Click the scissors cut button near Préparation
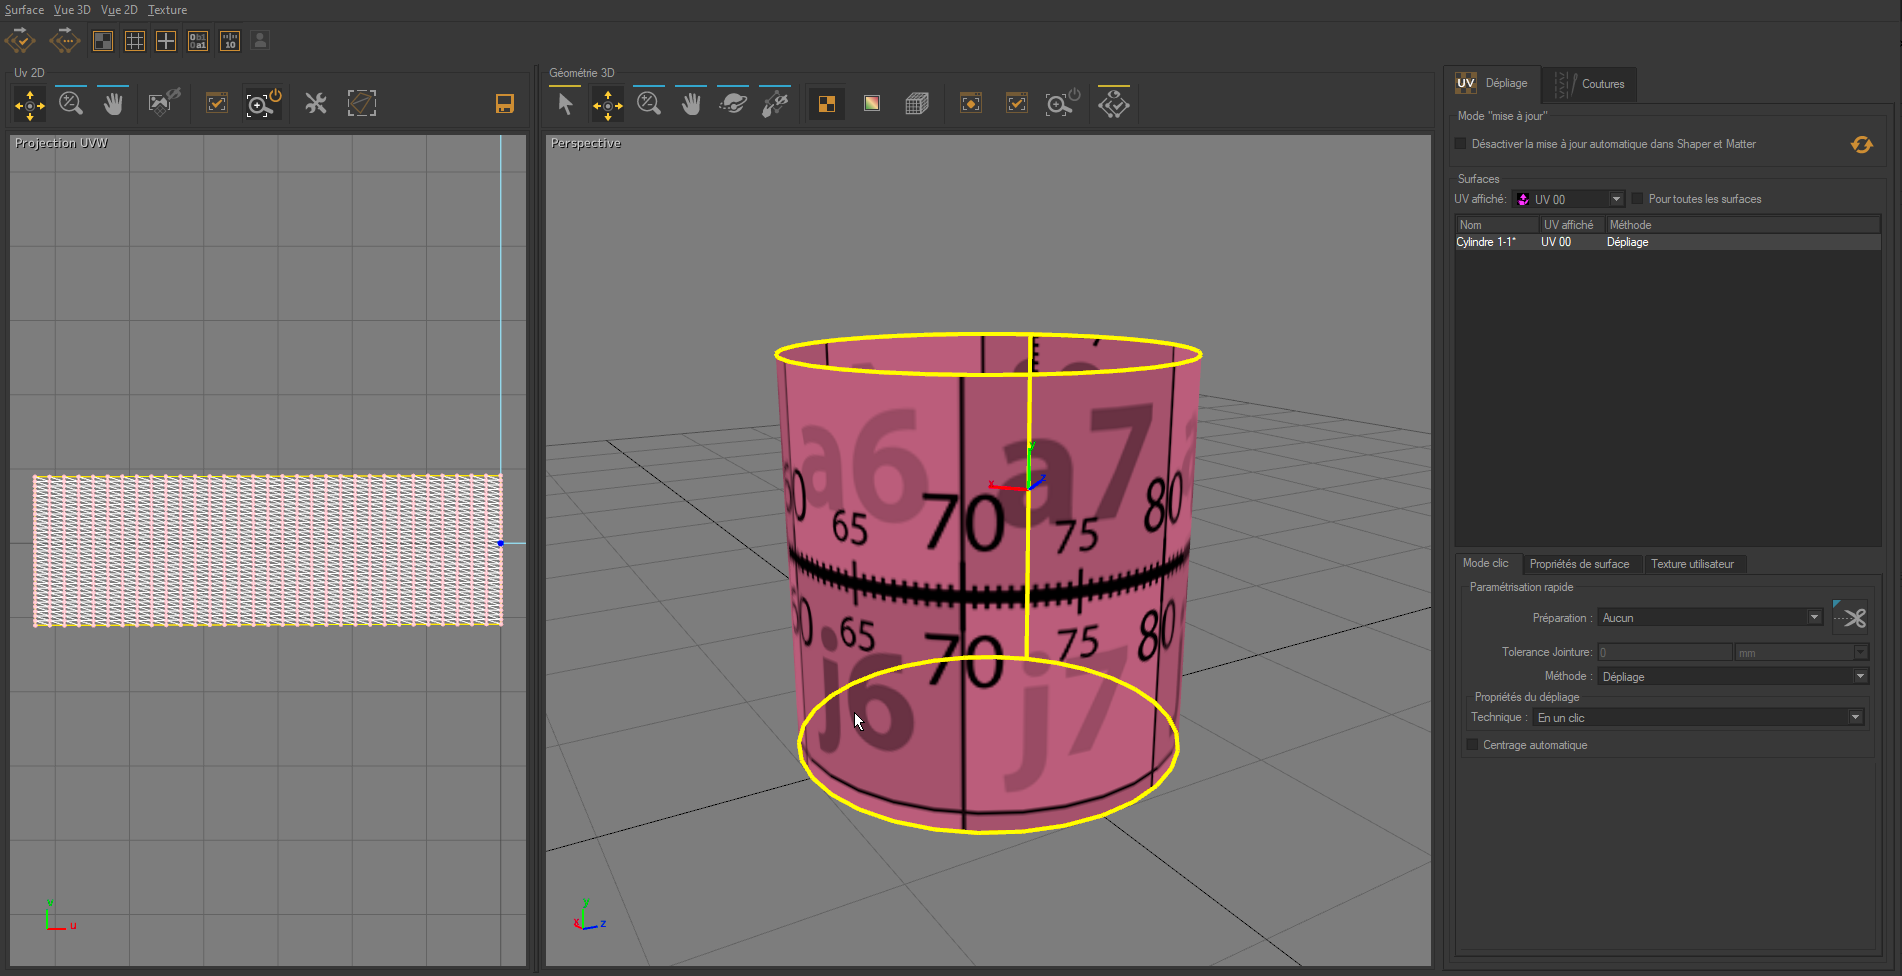This screenshot has height=976, width=1902. 1851,617
